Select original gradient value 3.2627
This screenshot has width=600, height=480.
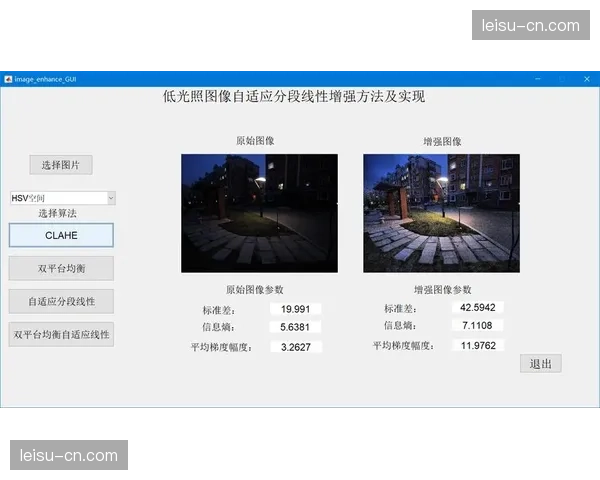coord(296,347)
